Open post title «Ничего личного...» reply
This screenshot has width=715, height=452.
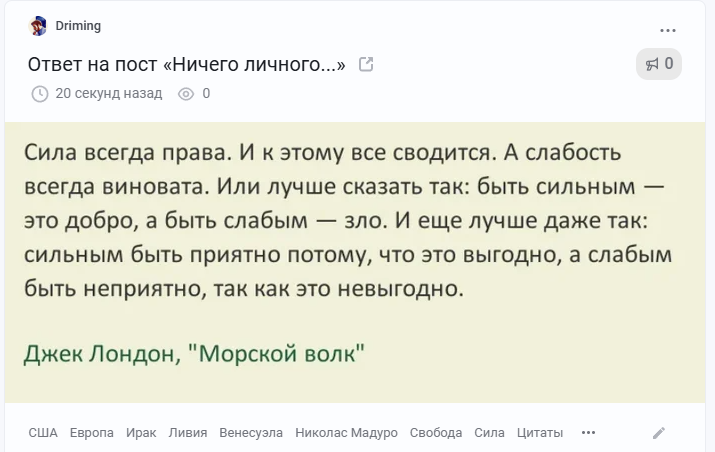[x=186, y=65]
